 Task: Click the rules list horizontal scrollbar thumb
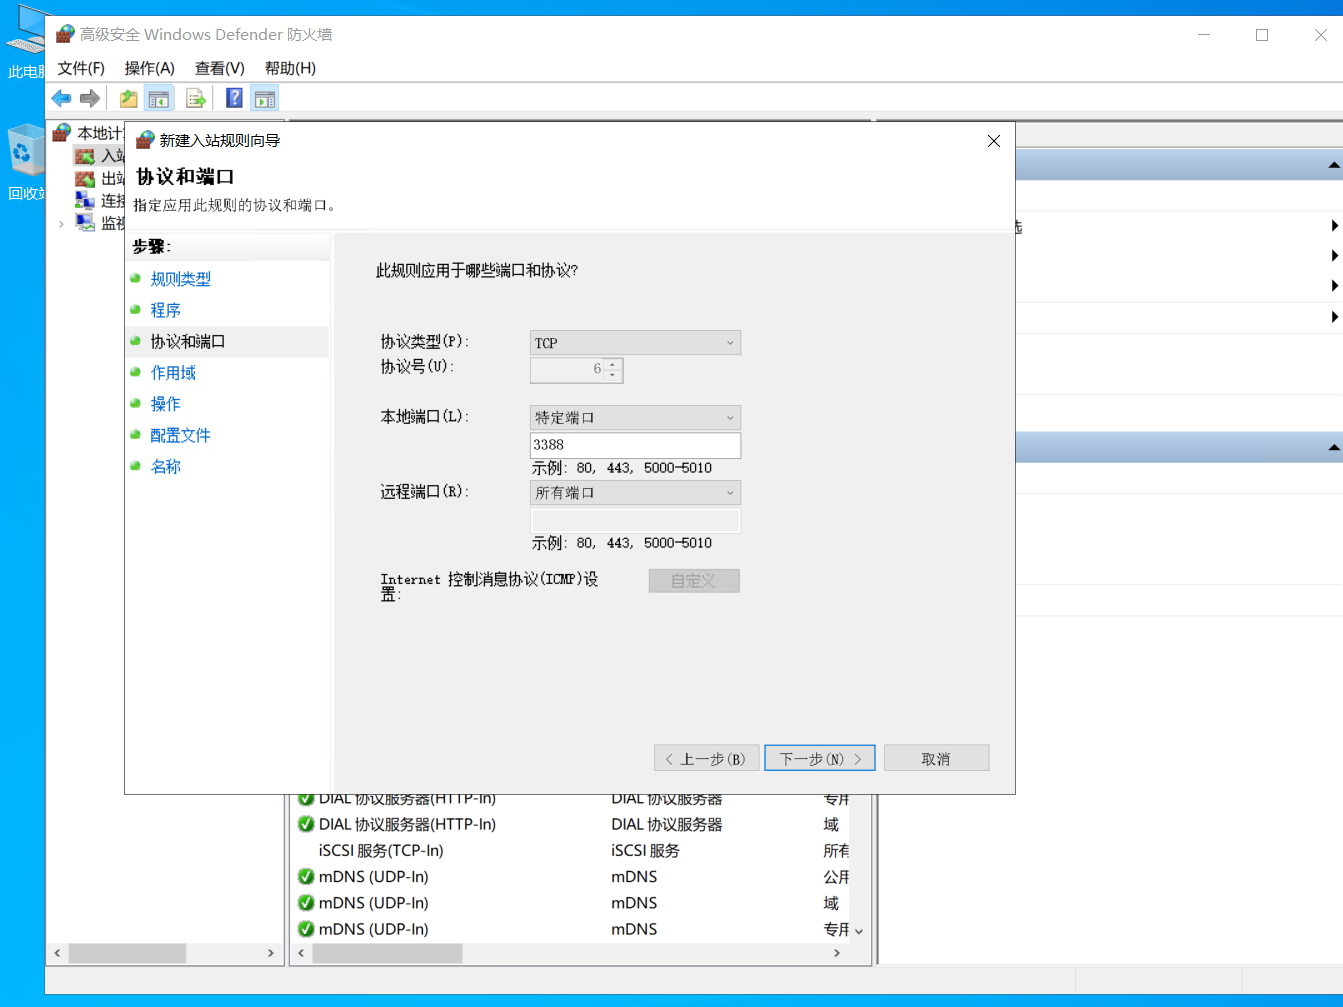tap(387, 953)
